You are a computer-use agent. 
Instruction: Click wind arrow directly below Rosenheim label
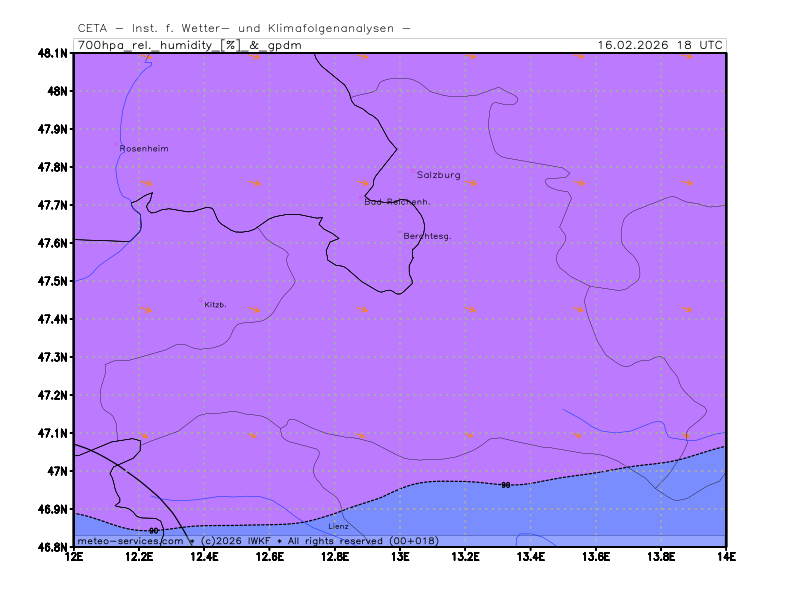[147, 183]
